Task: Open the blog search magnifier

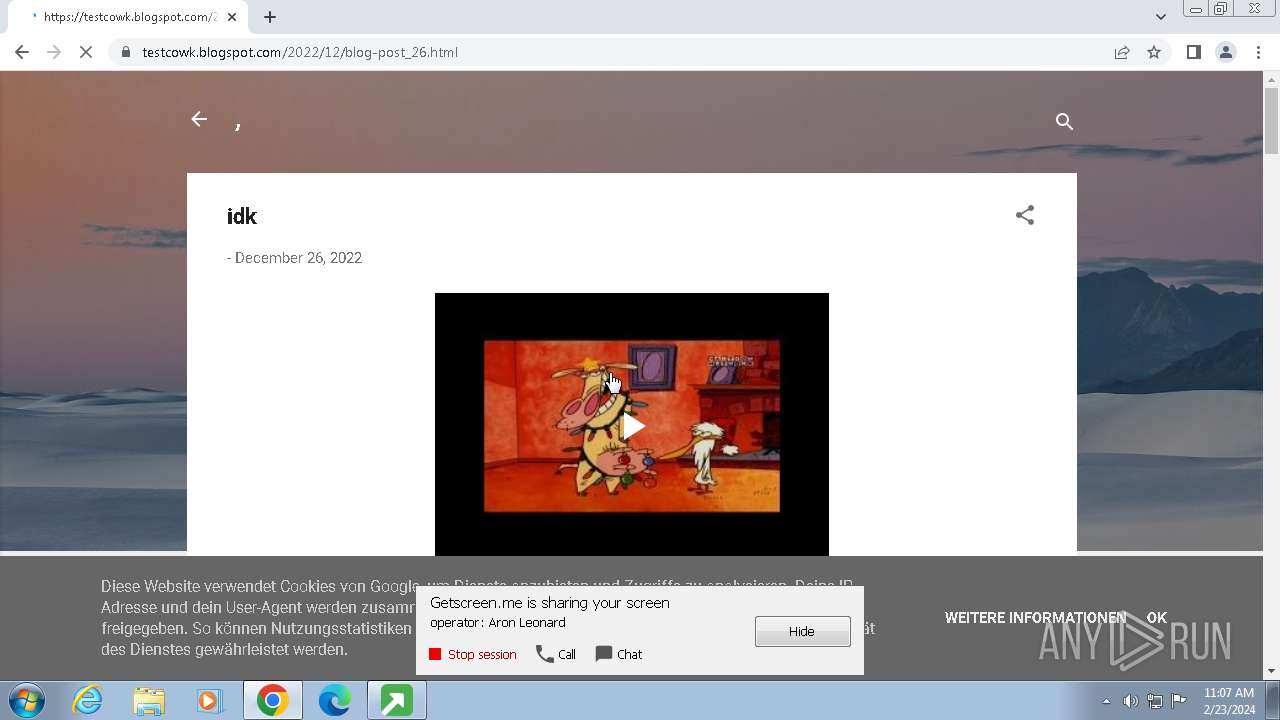Action: click(x=1064, y=121)
